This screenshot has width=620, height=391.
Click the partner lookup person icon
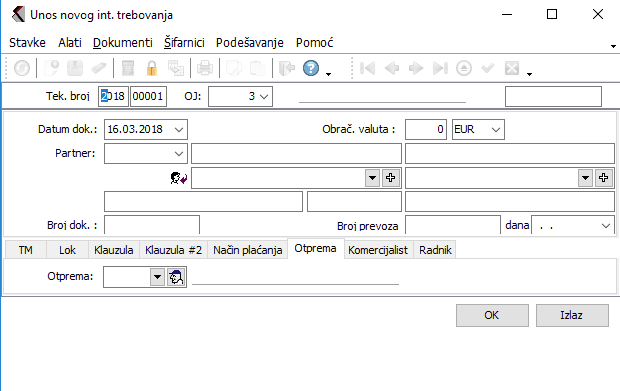point(179,178)
